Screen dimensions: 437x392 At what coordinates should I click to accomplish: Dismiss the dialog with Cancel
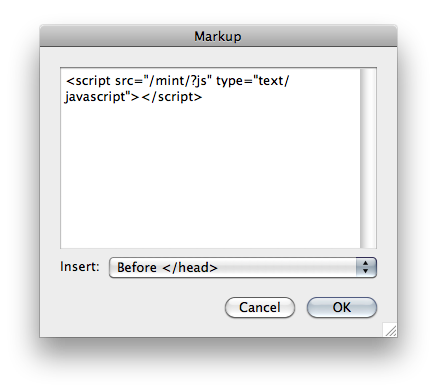(260, 307)
